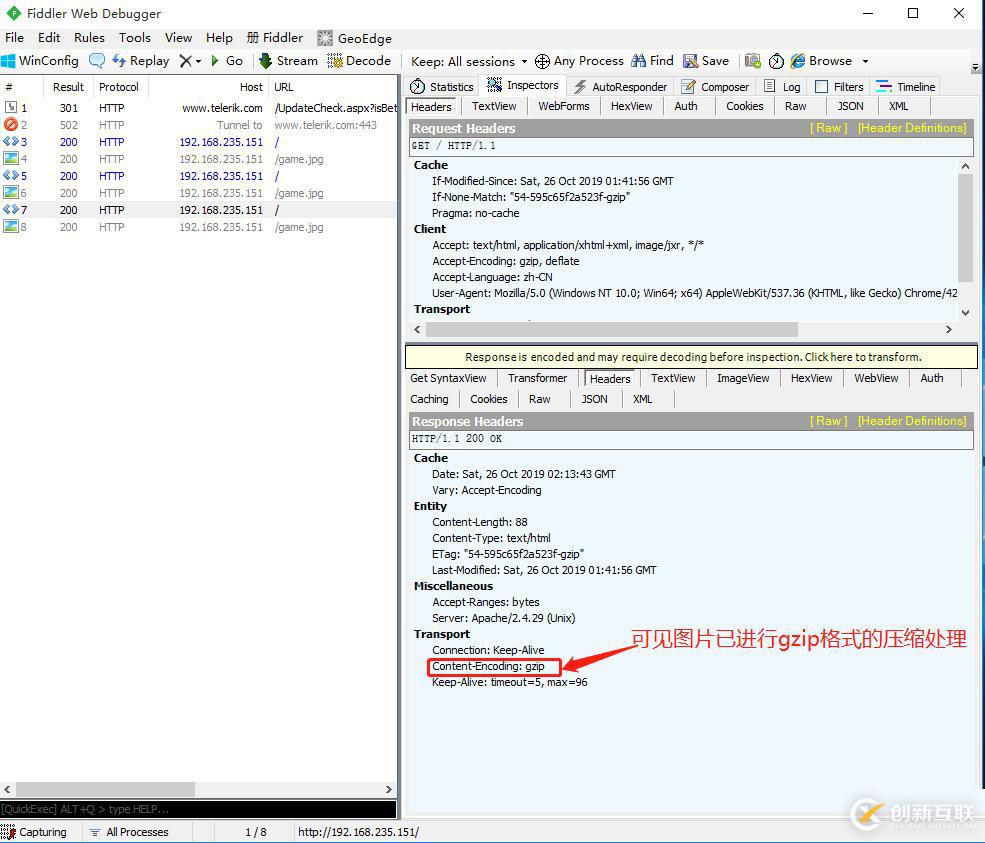The height and width of the screenshot is (843, 985).
Task: Switch to the AutoResponder tab
Action: pos(620,87)
